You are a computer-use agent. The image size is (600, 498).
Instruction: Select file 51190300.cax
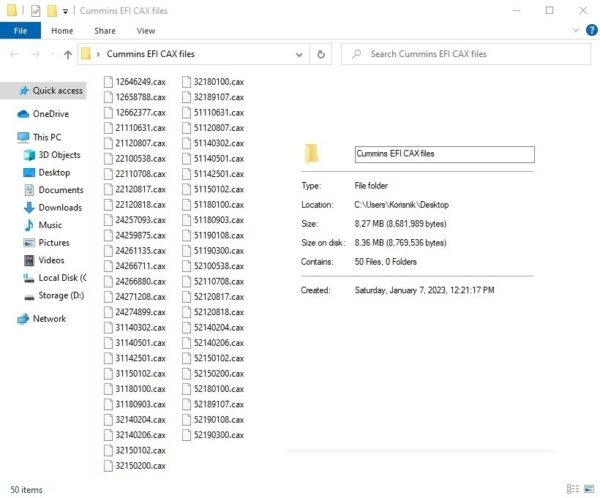(213, 251)
